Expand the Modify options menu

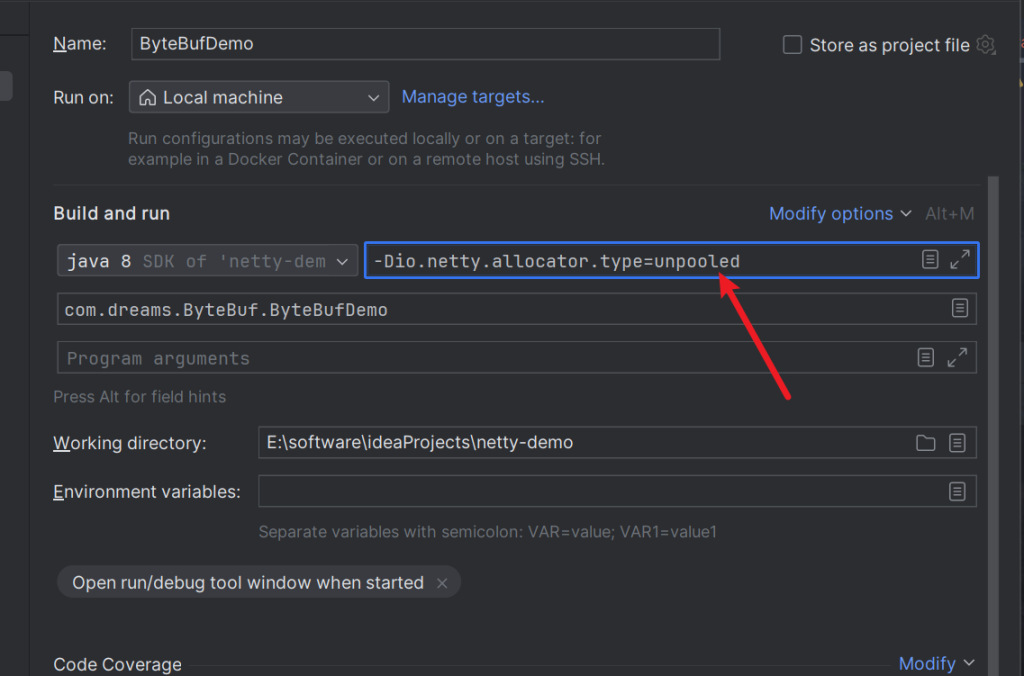point(840,213)
